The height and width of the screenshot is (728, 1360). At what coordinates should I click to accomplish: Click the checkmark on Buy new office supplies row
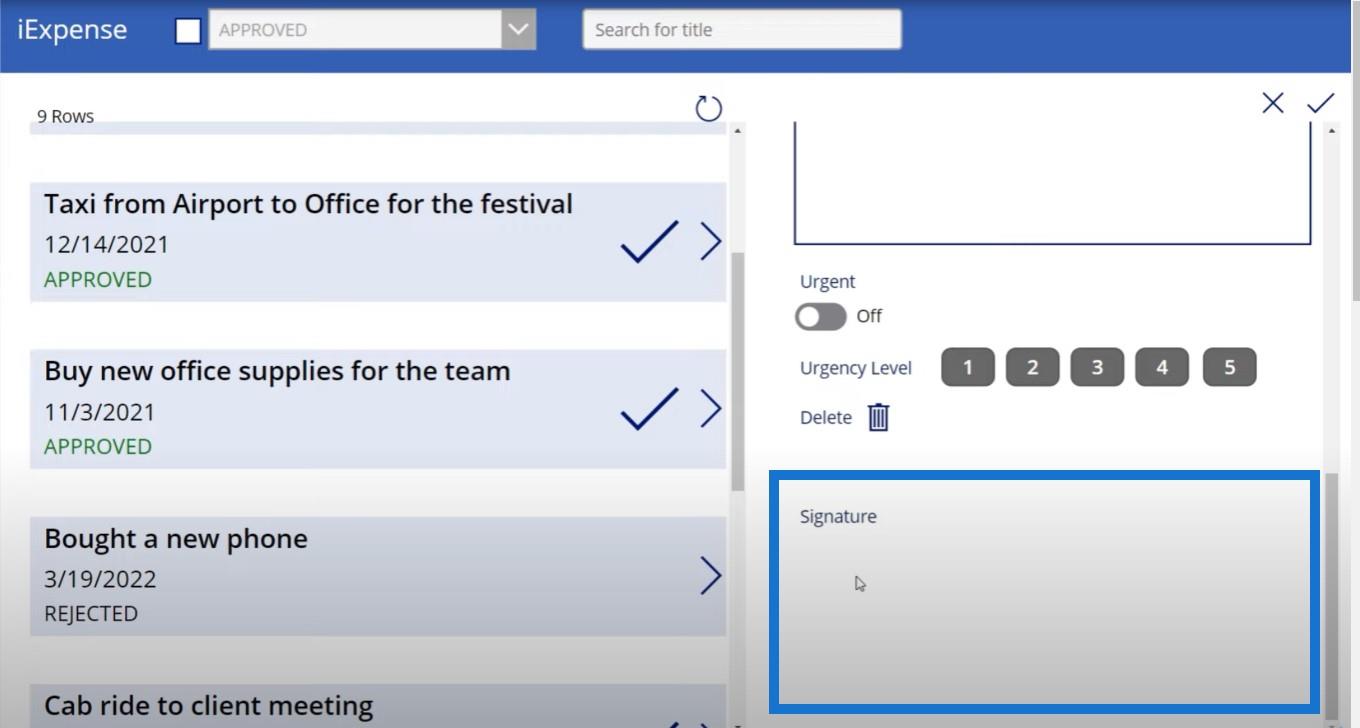tap(649, 409)
